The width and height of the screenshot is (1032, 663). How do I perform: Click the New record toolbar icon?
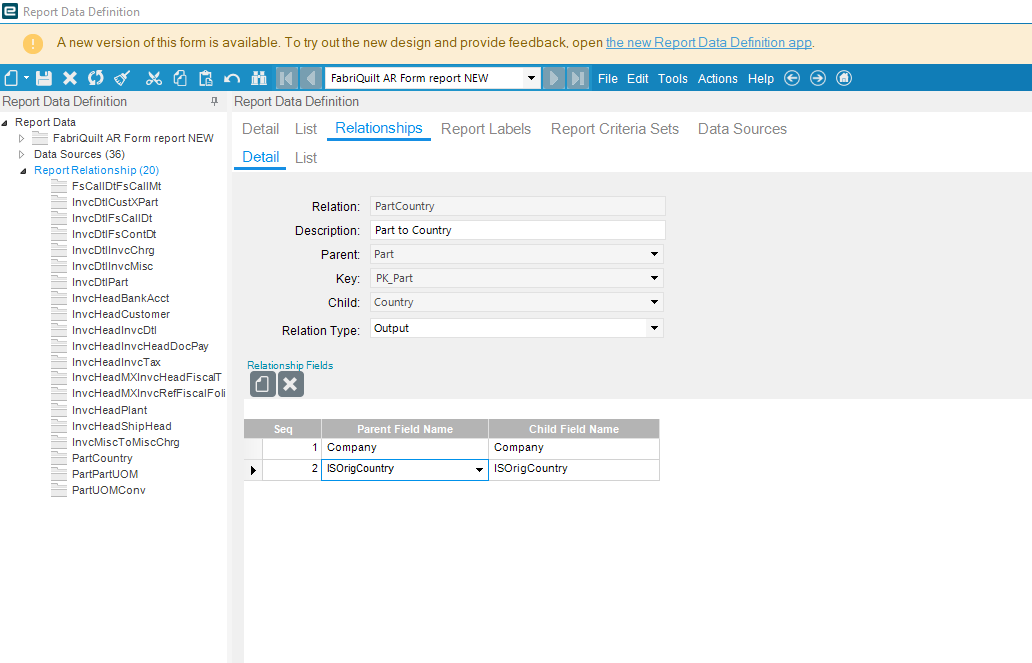click(x=11, y=78)
